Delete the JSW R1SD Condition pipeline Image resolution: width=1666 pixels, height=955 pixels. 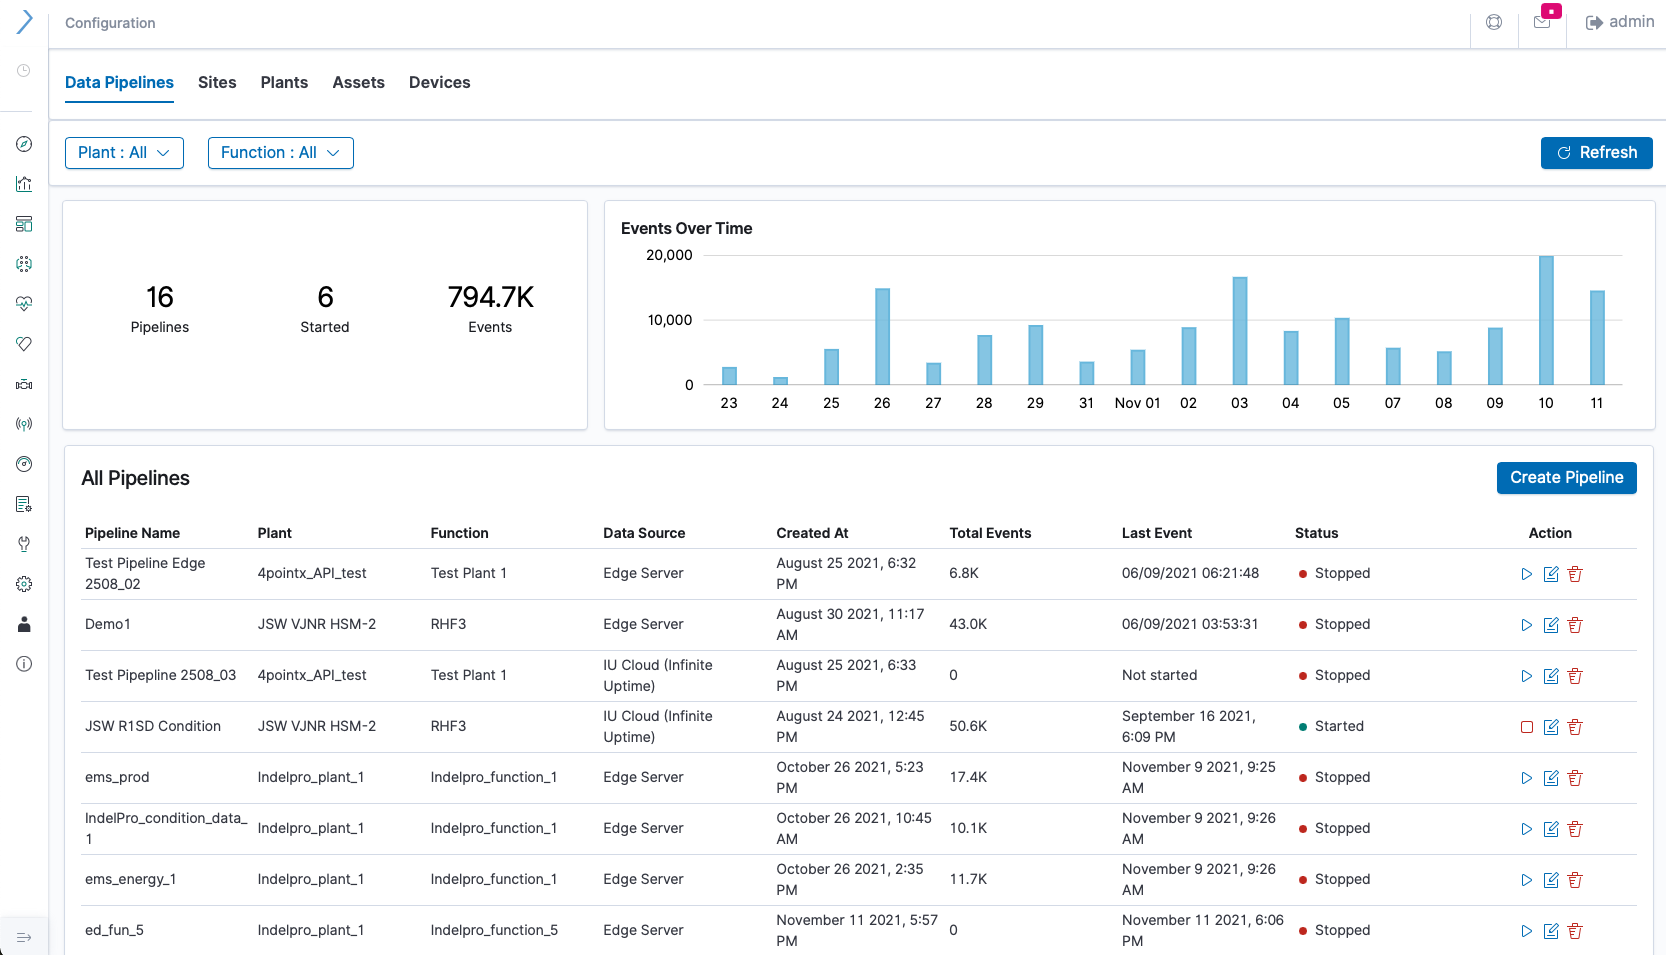point(1575,727)
